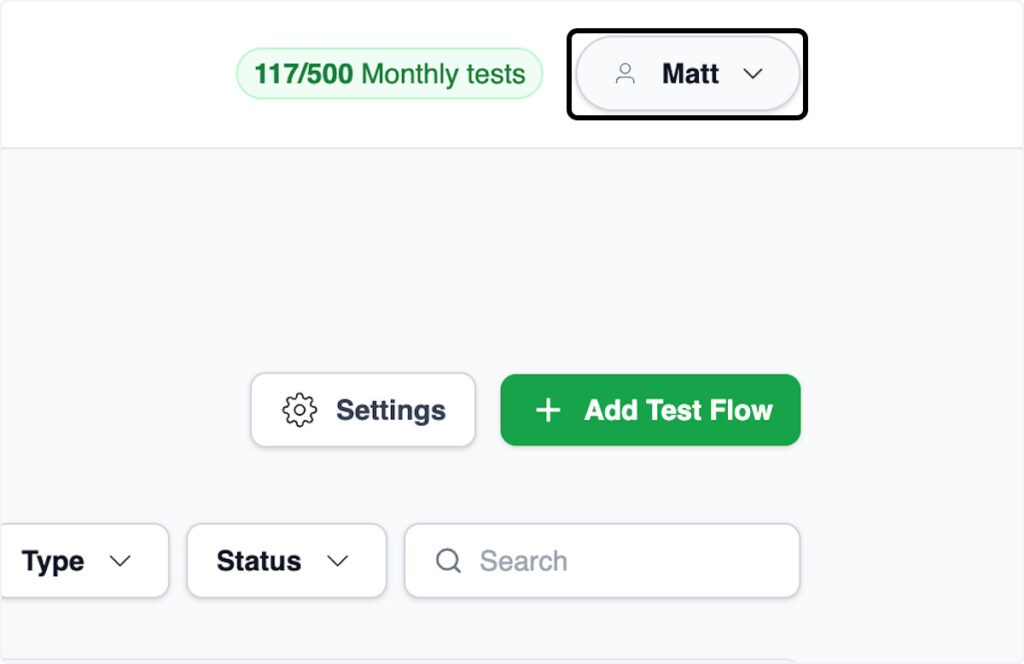Viewport: 1024px width, 664px height.
Task: Expand the Status filter chevron arrow
Action: click(338, 561)
